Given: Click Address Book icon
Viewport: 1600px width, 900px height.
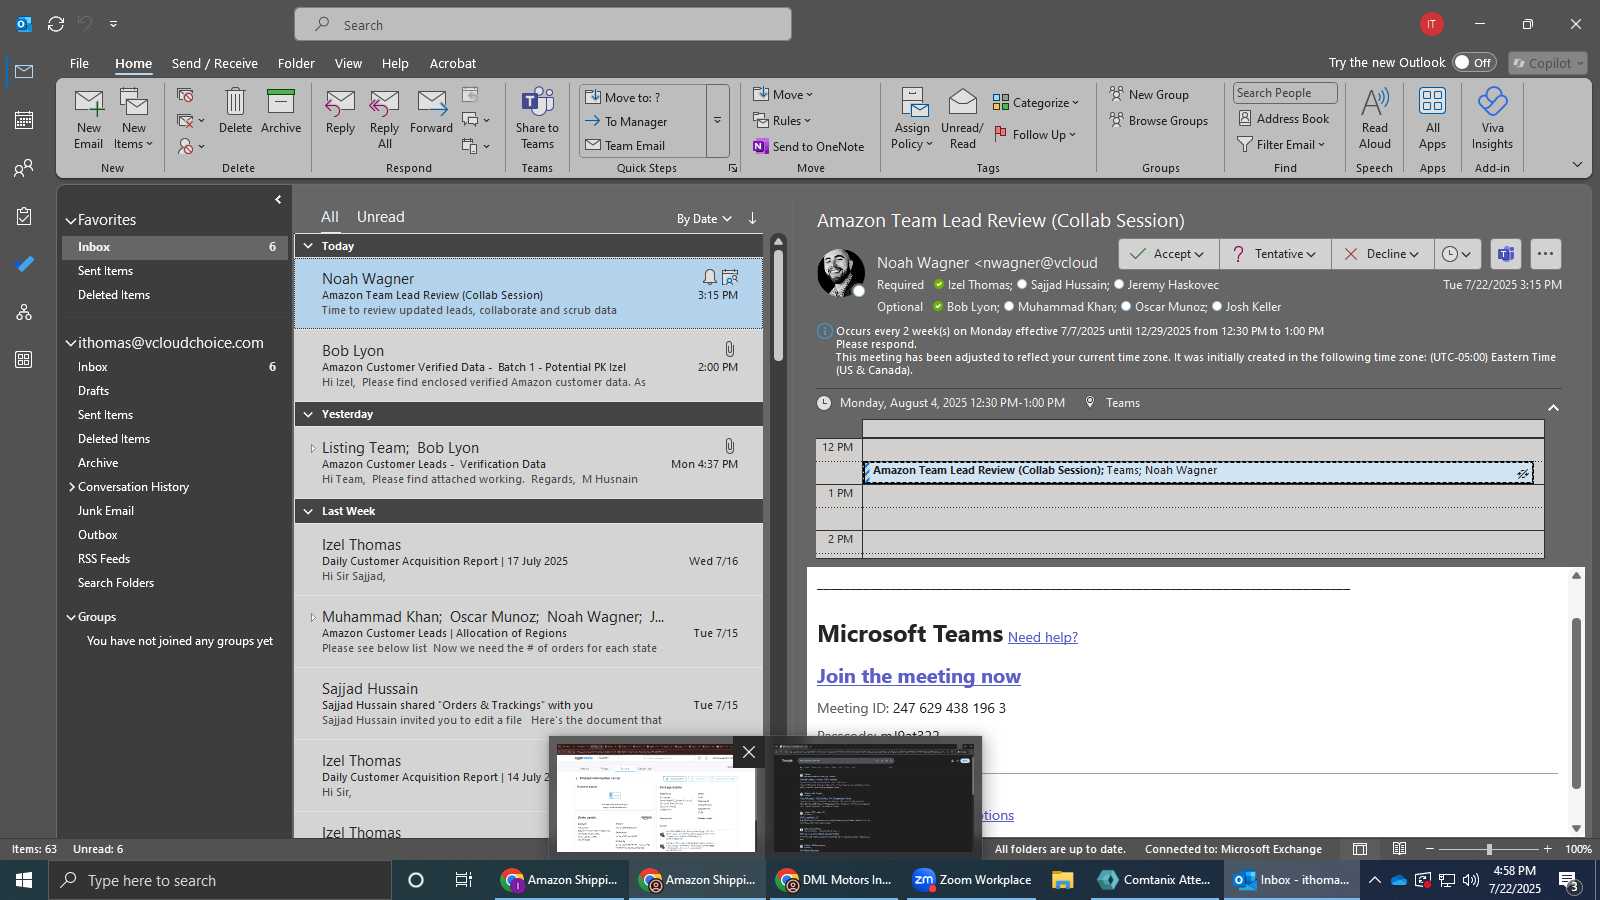Looking at the screenshot, I should (x=1245, y=118).
